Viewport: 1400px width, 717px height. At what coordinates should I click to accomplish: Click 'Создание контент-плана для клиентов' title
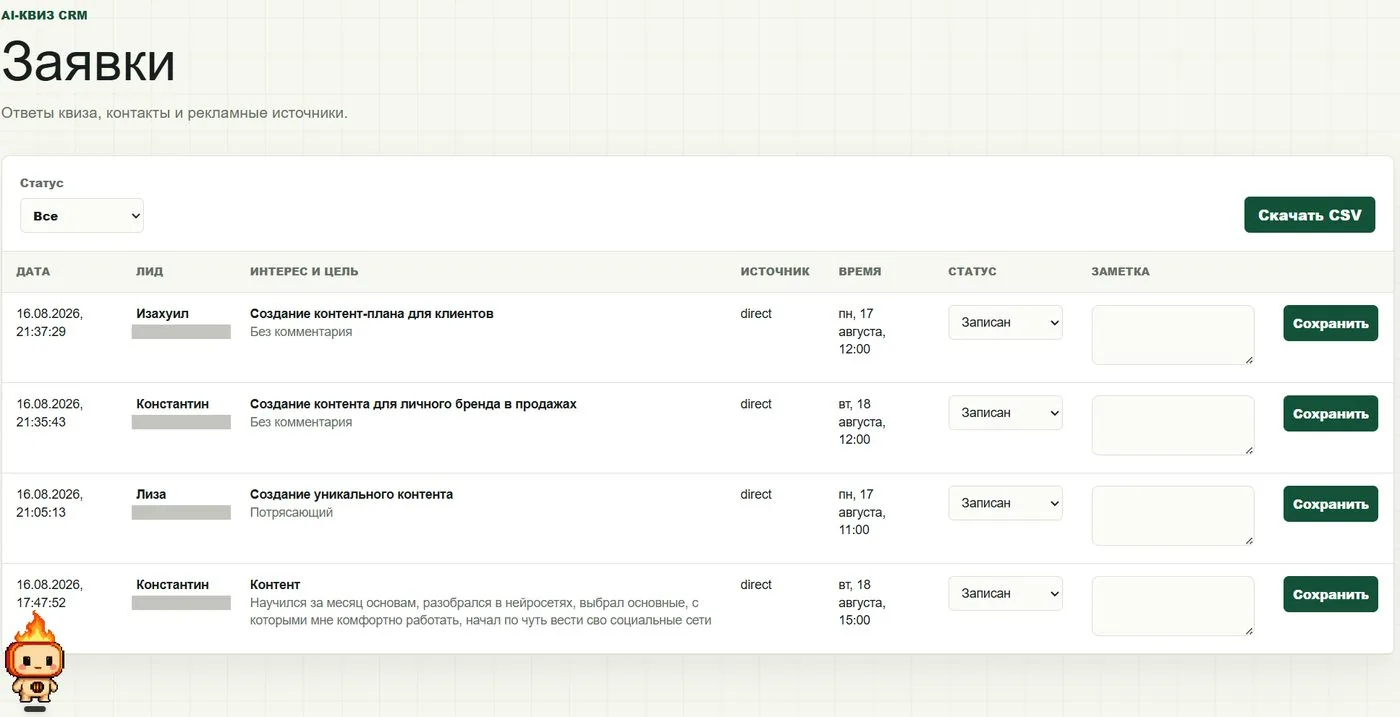372,314
